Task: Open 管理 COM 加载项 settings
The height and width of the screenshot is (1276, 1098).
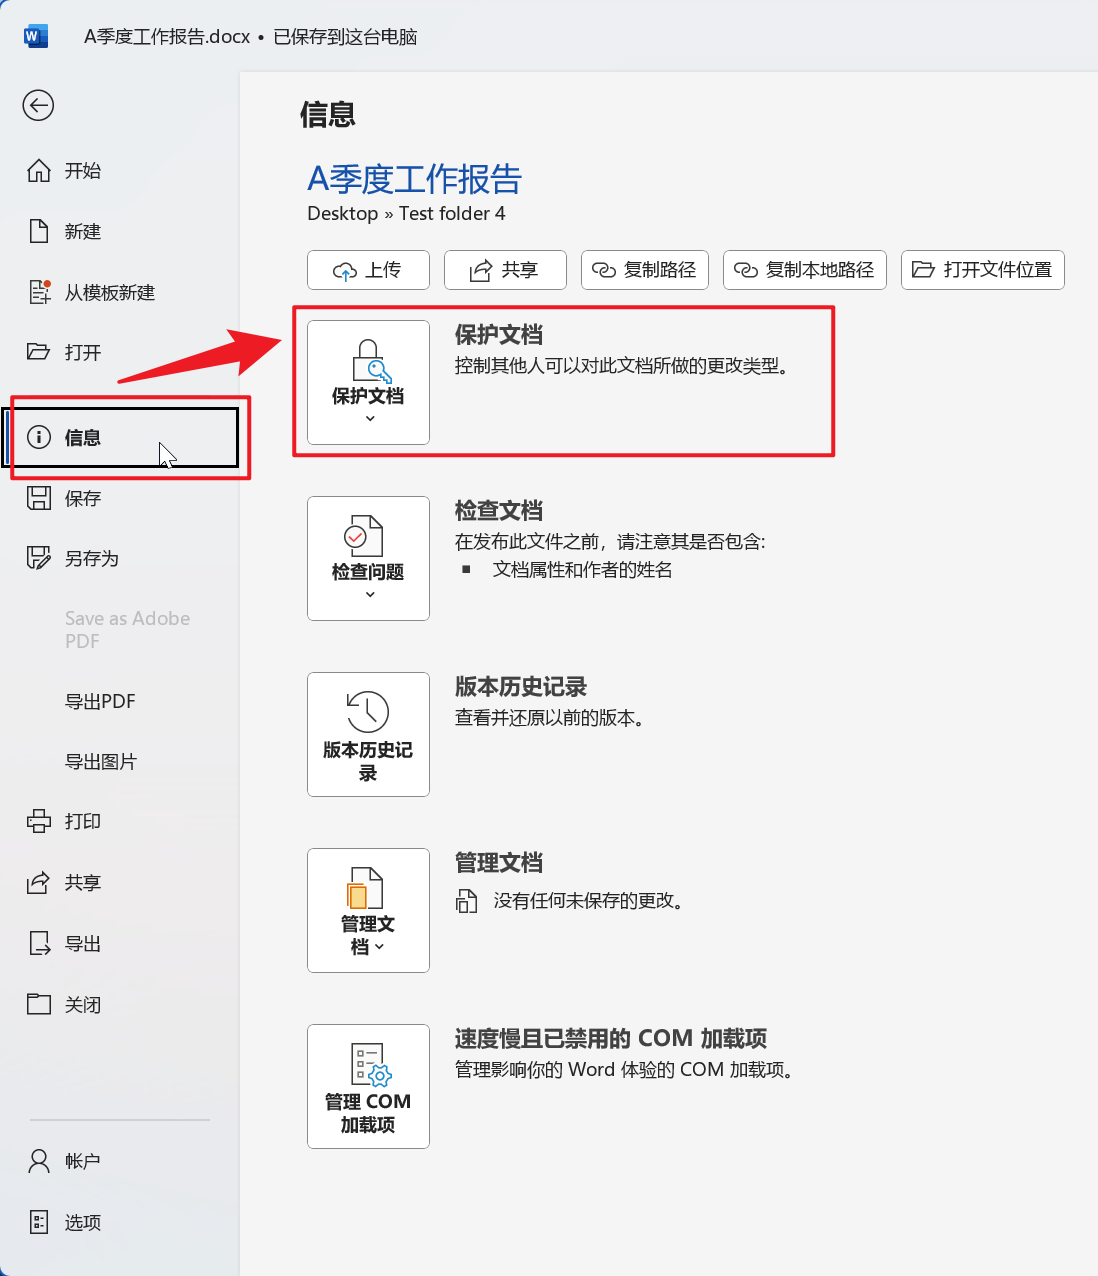Action: pos(367,1086)
